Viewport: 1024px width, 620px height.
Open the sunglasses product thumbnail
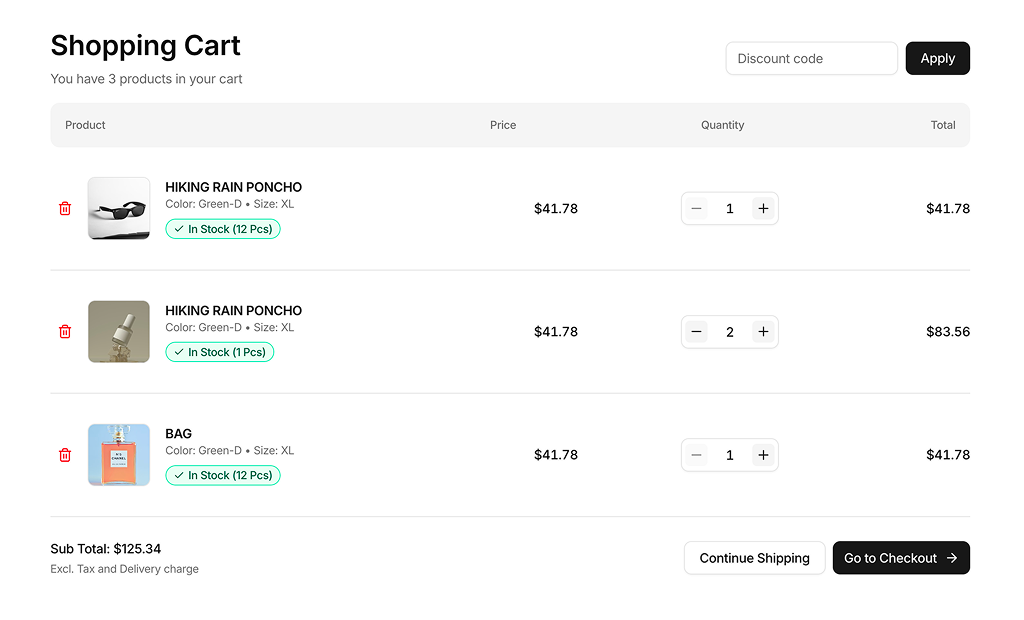click(x=119, y=208)
